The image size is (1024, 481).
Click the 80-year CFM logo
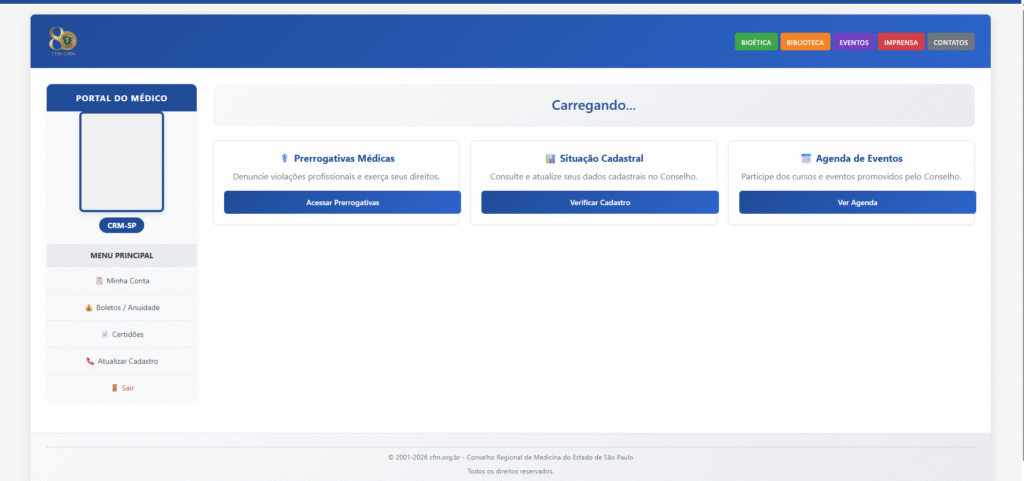pos(62,41)
